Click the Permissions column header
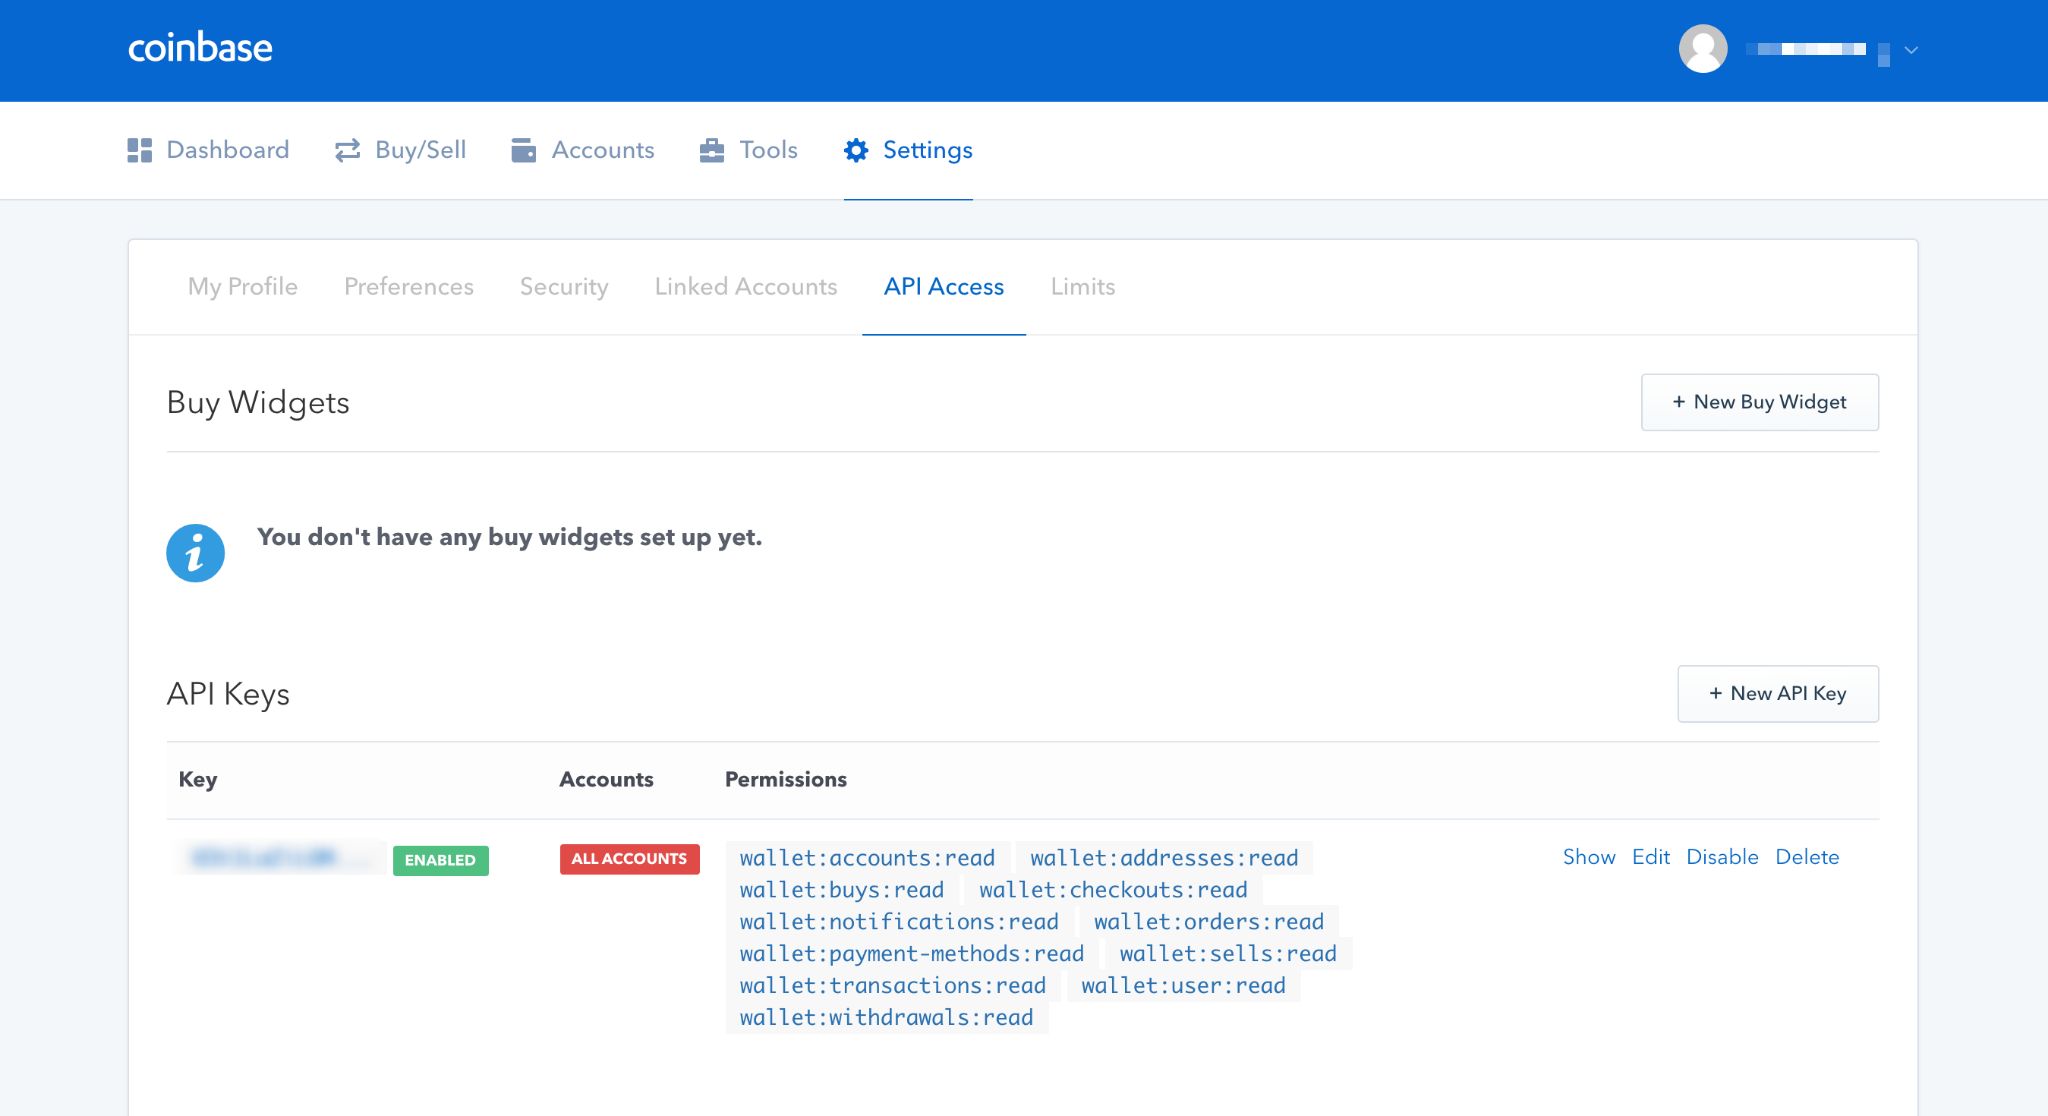 [x=786, y=780]
